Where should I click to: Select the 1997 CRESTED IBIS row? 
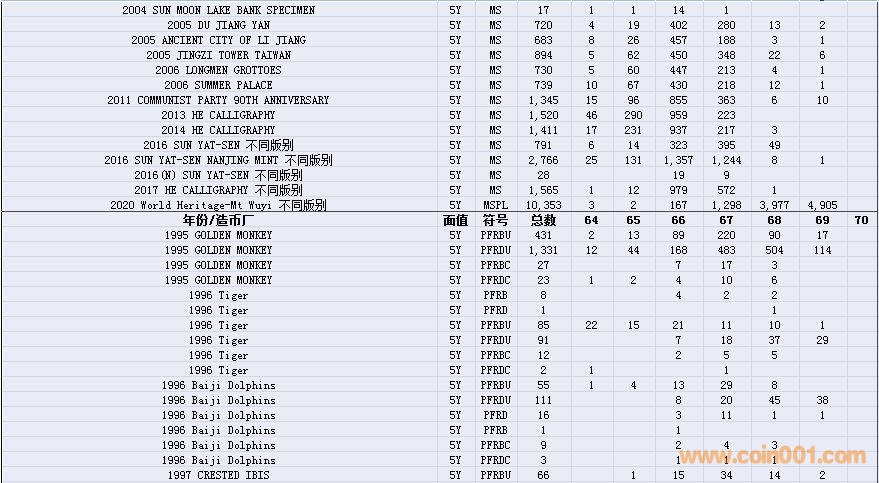(218, 475)
